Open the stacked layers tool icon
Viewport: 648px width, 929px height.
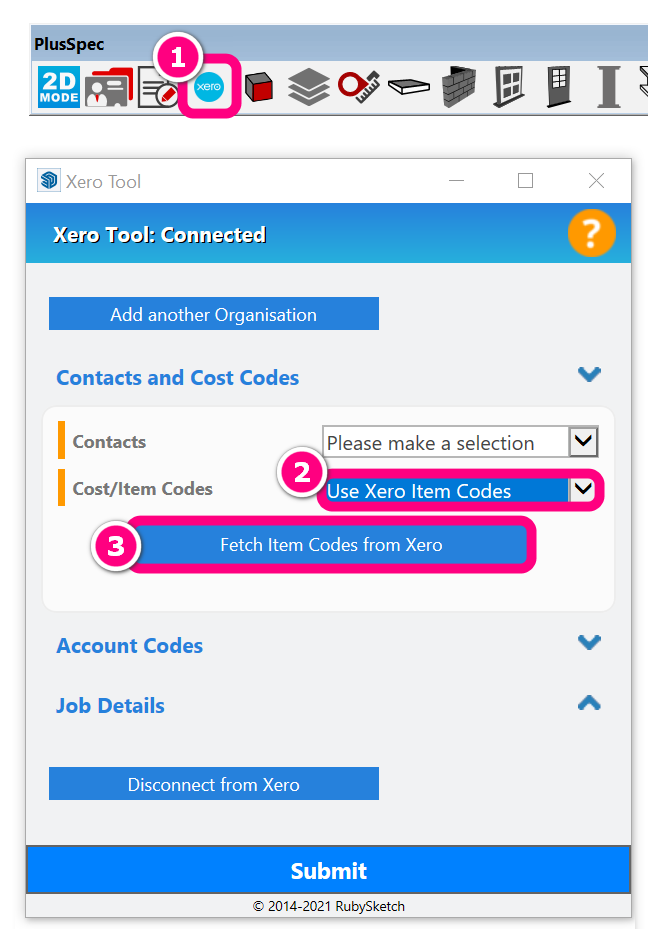[309, 88]
